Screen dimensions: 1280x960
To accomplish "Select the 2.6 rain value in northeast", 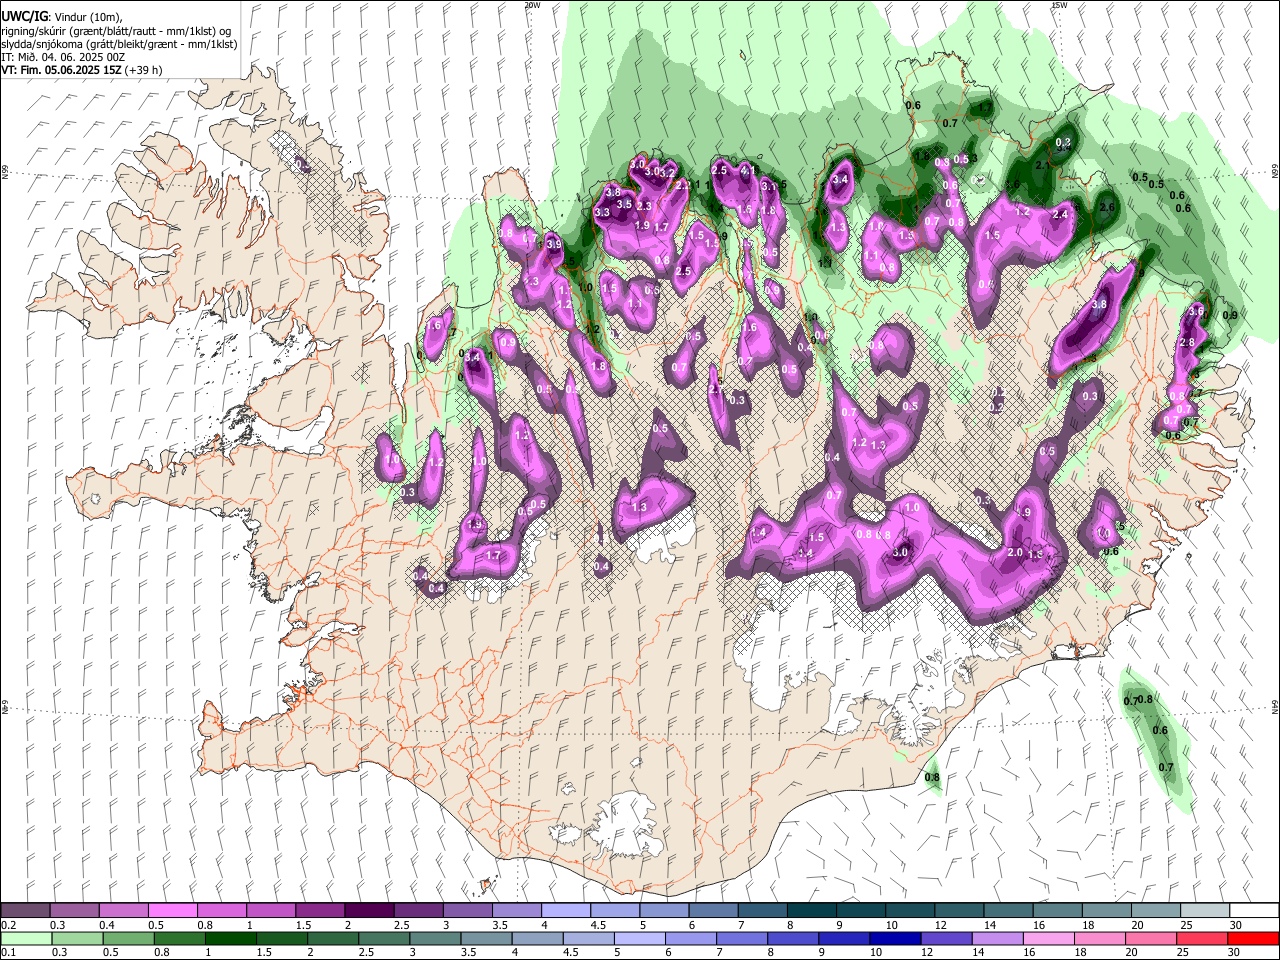I will 1106,207.
